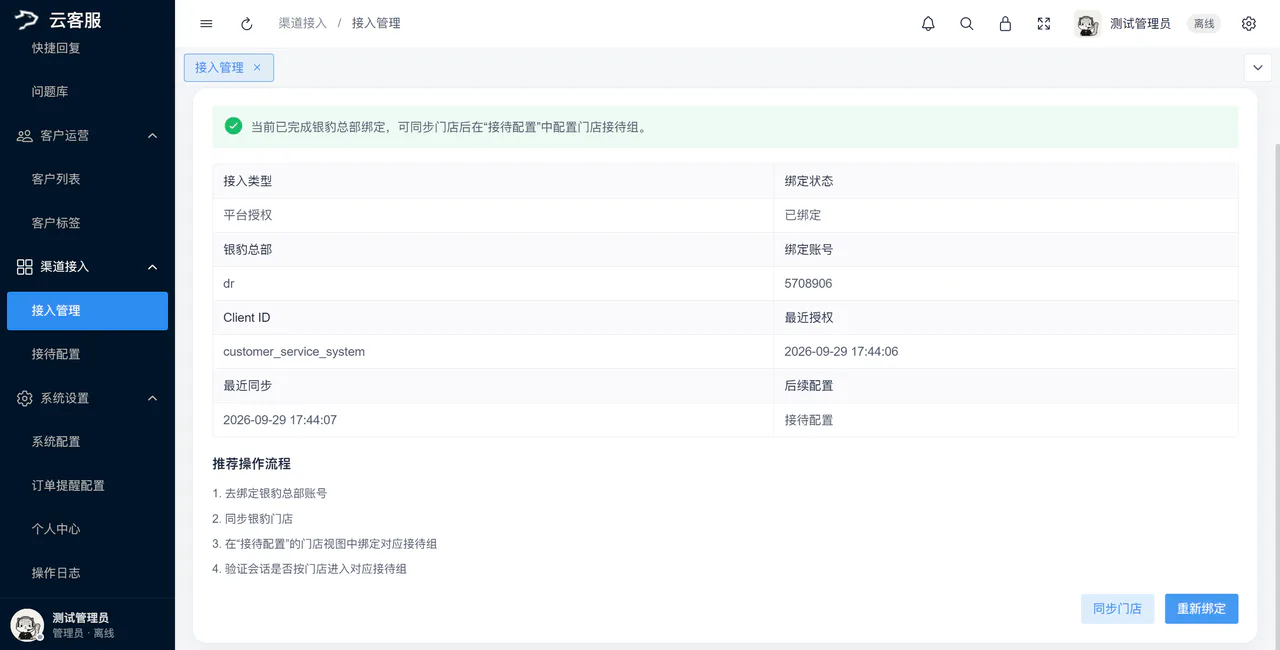The height and width of the screenshot is (650, 1280).
Task: Click the lock screen icon
Action: click(1005, 23)
